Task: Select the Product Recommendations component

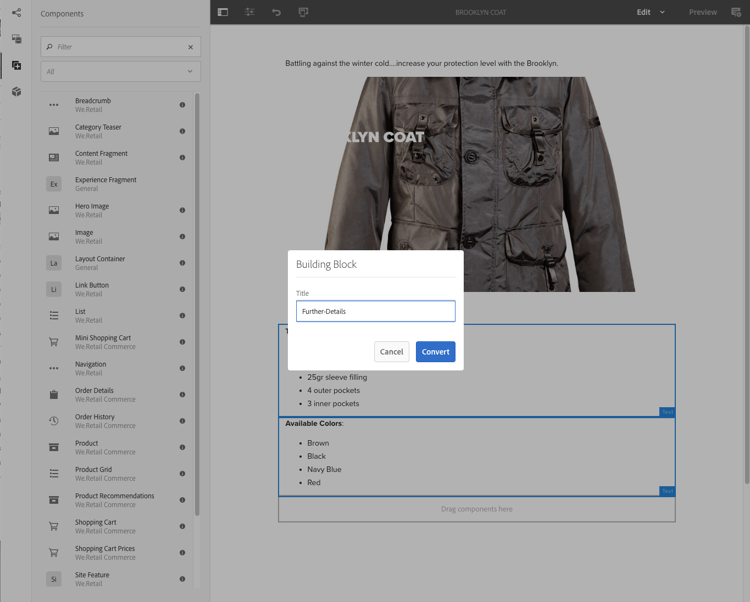Action: click(x=117, y=500)
